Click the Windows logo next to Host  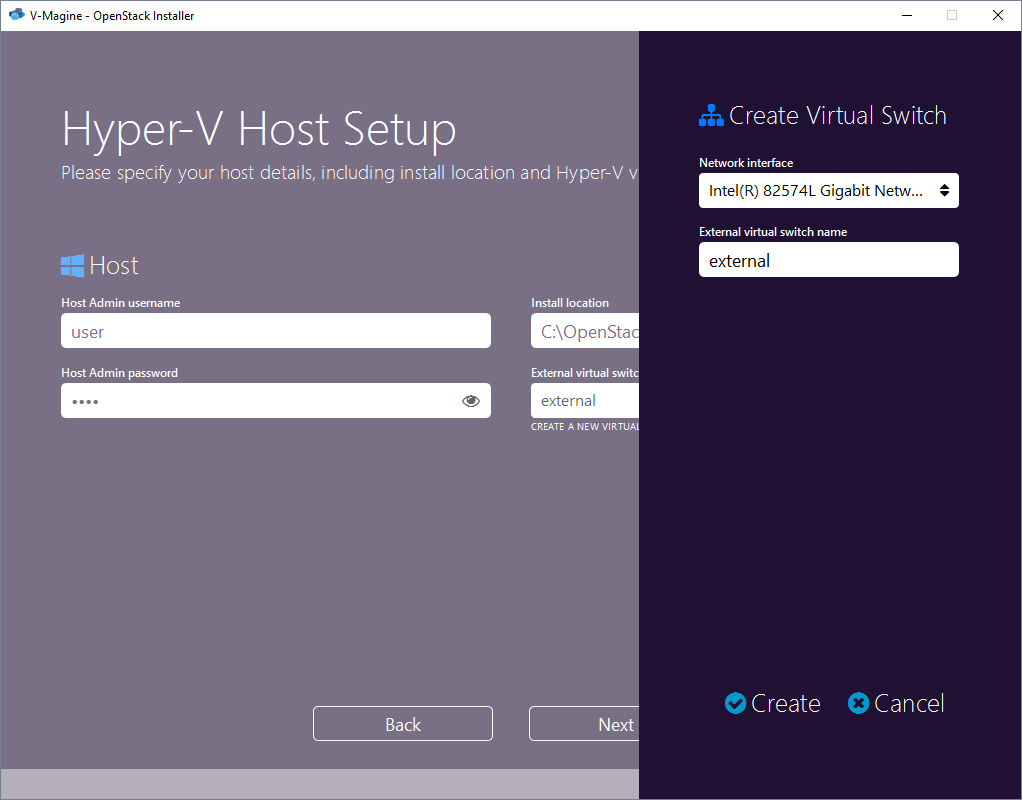[x=73, y=266]
